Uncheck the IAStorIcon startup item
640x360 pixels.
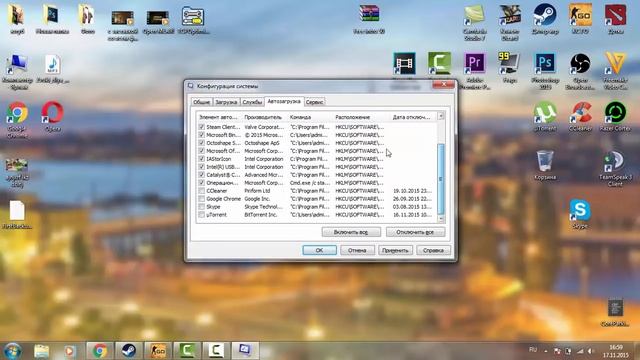(x=202, y=159)
